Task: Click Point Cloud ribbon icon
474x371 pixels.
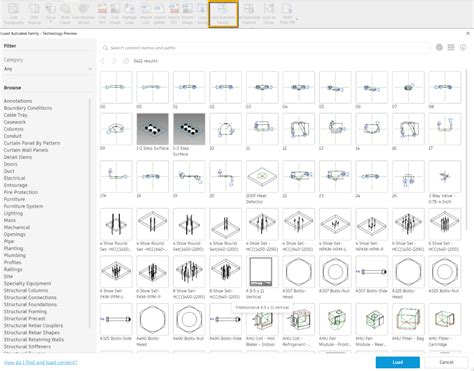Action: (65, 13)
